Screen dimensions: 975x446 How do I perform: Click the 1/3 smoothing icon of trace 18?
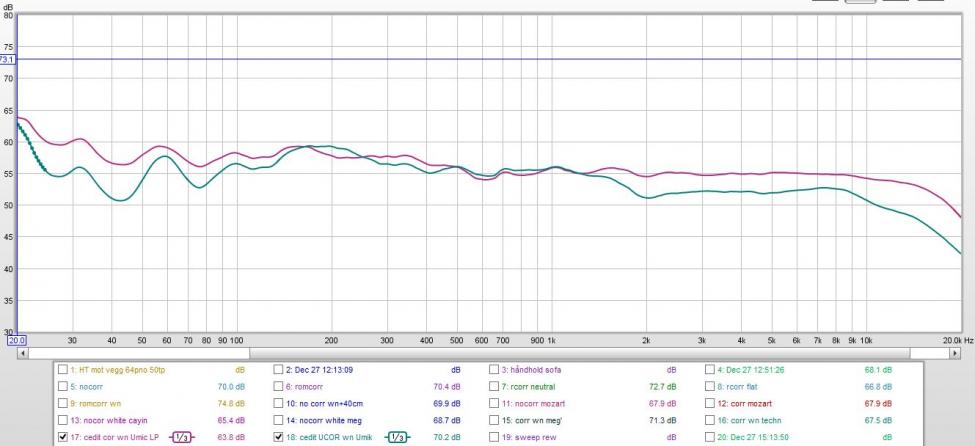pos(396,437)
